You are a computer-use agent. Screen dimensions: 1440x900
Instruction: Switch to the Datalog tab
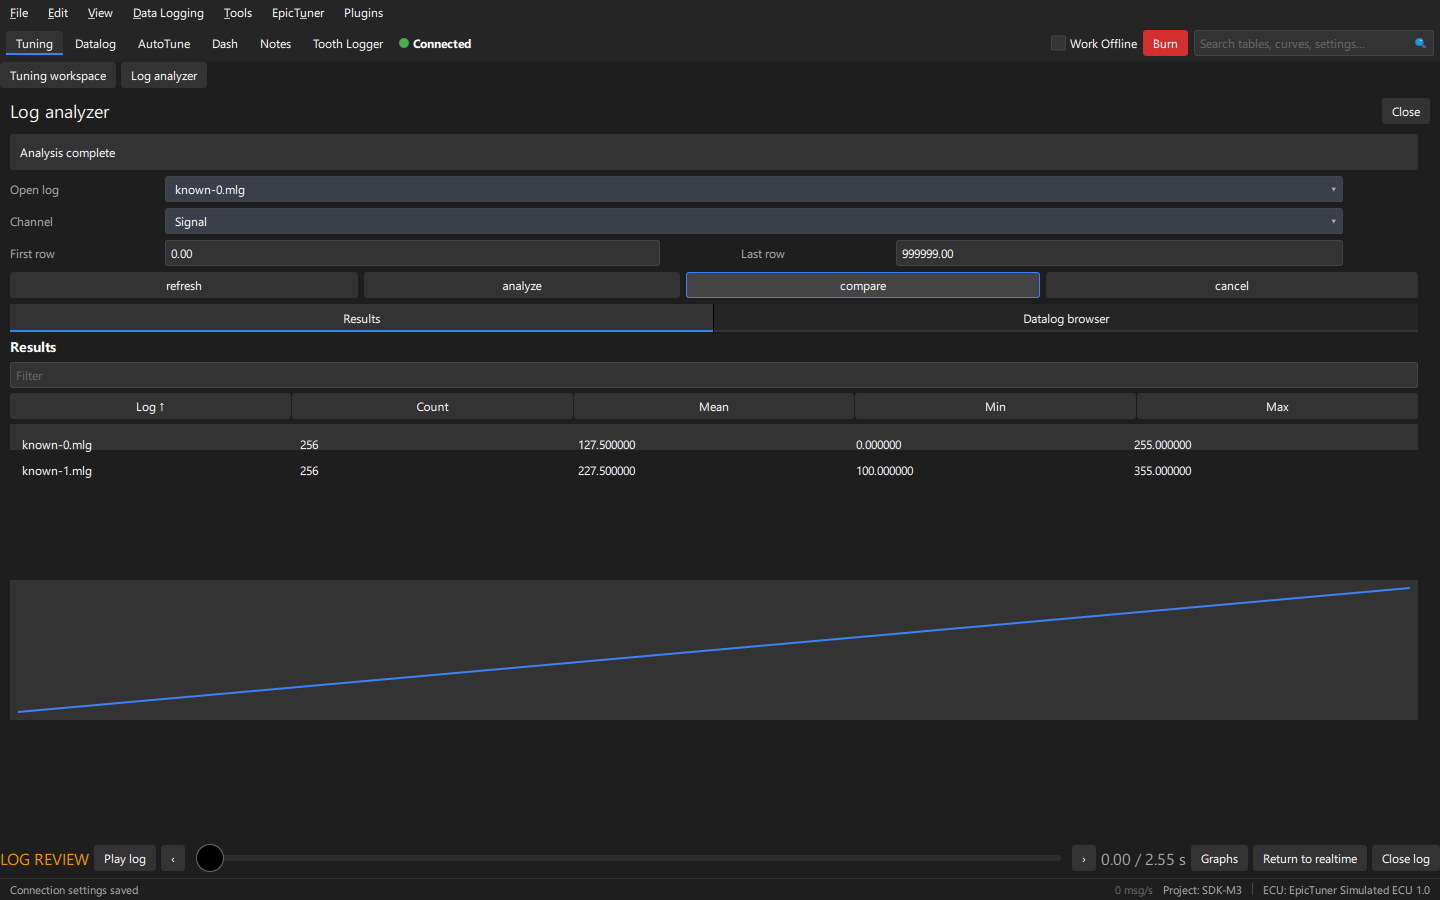pyautogui.click(x=95, y=44)
